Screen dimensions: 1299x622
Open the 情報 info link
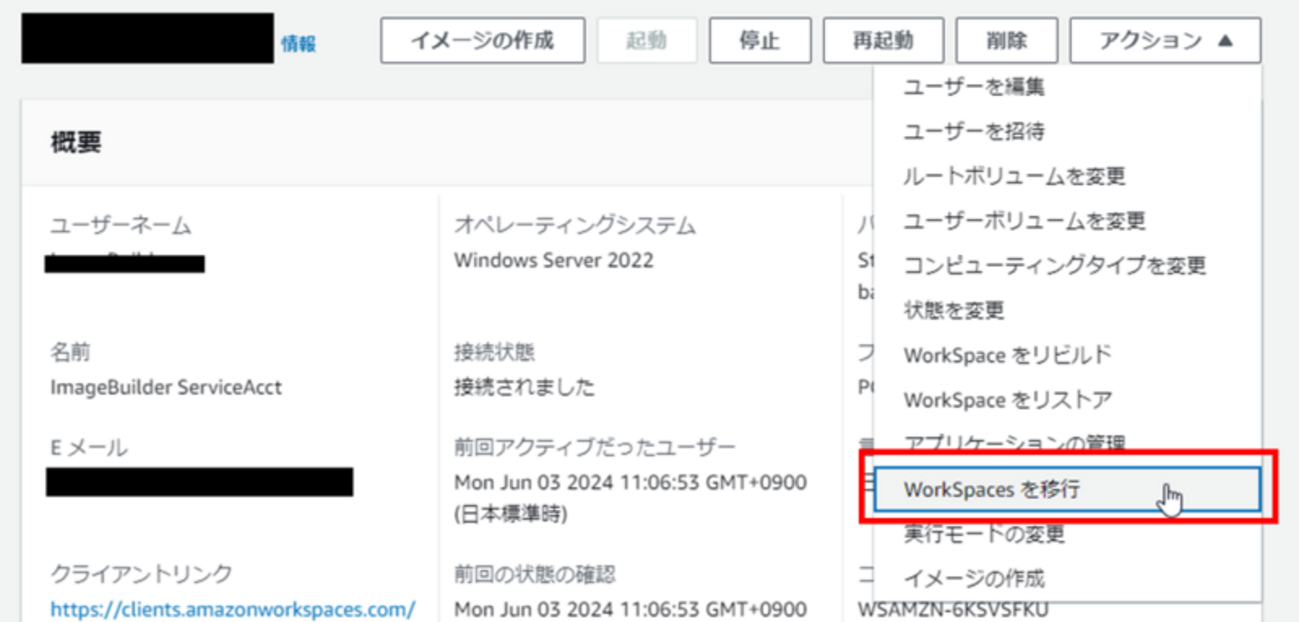tap(298, 44)
